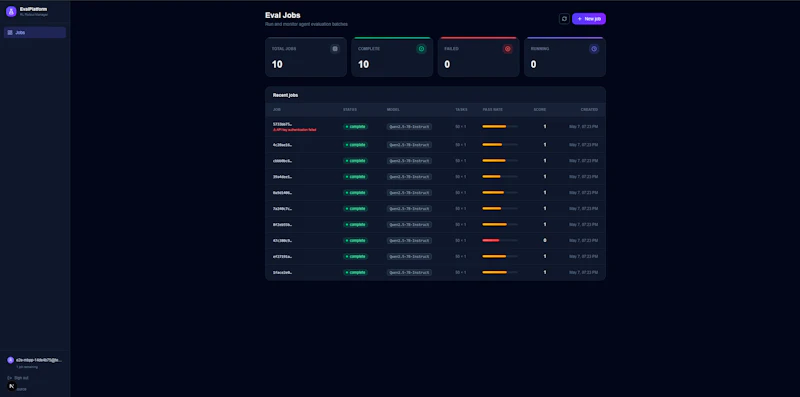Open the job row starting bfac
The width and height of the screenshot is (800, 397).
435,272
